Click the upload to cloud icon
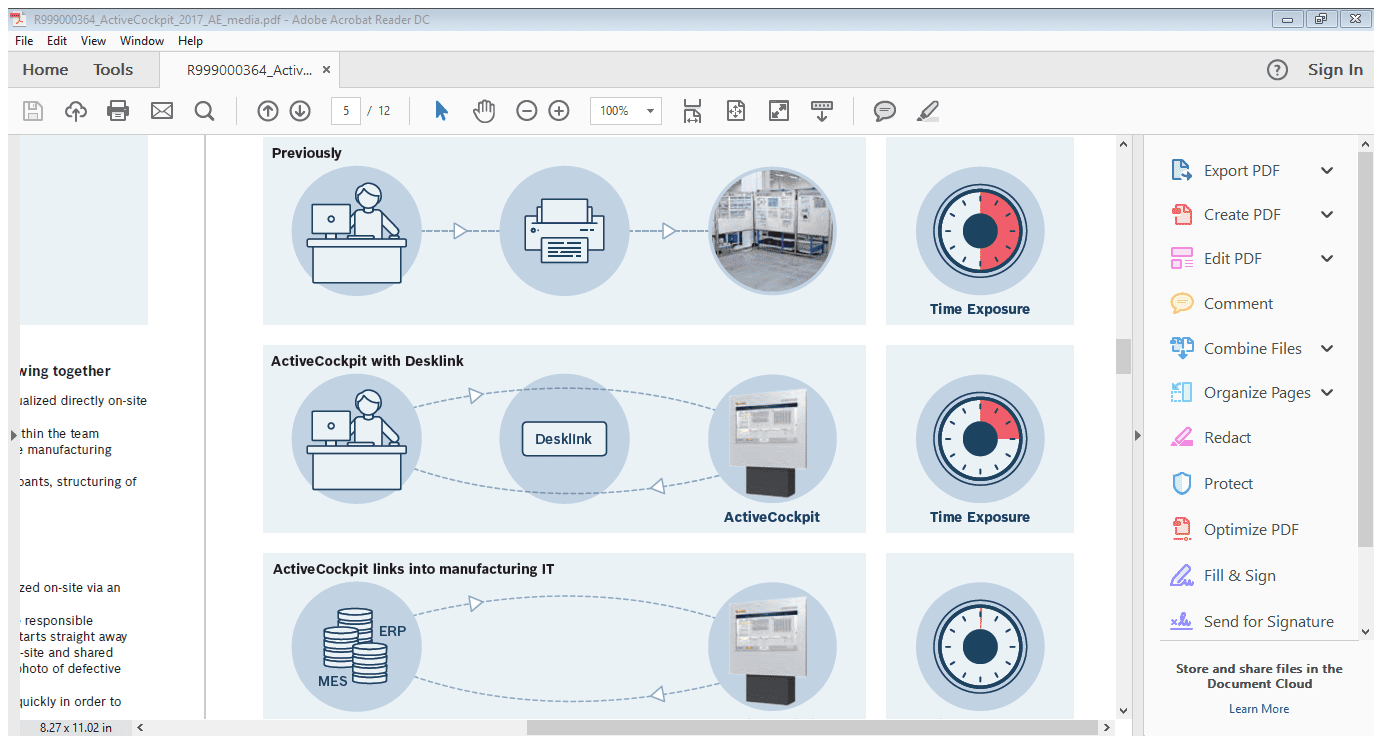Image resolution: width=1382 pixels, height=744 pixels. pyautogui.click(x=76, y=111)
